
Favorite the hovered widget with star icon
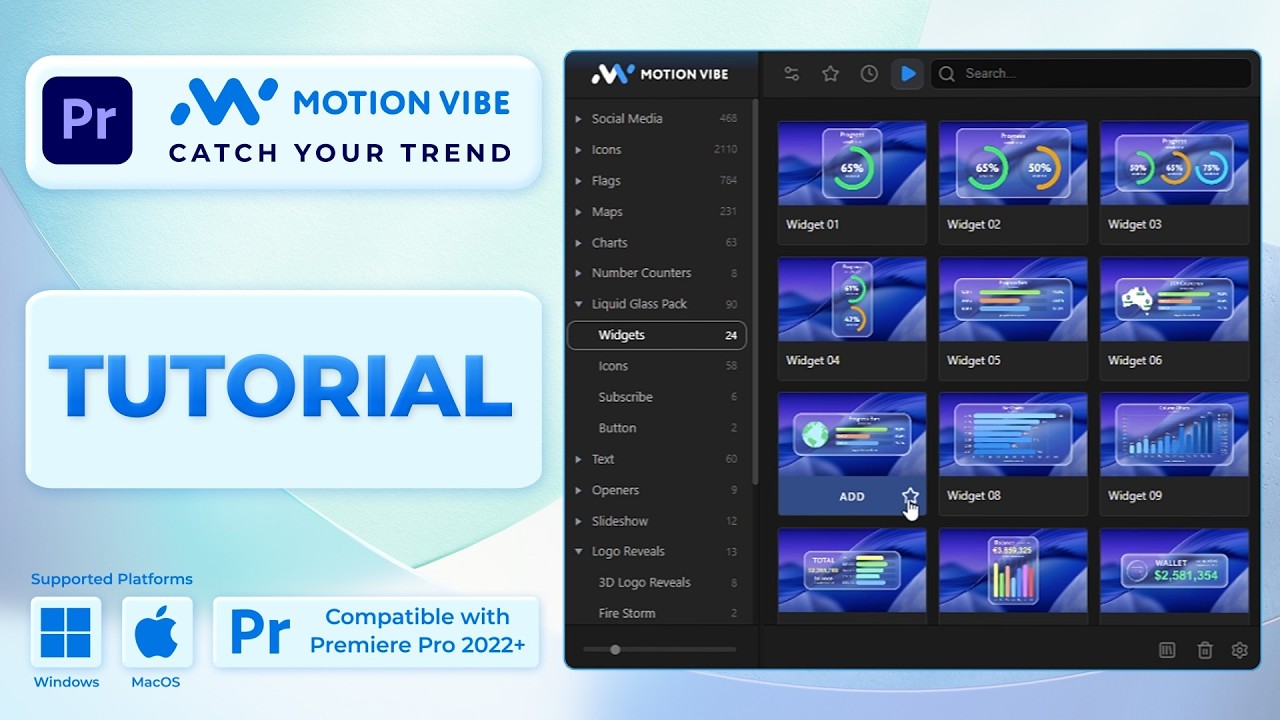click(x=910, y=496)
